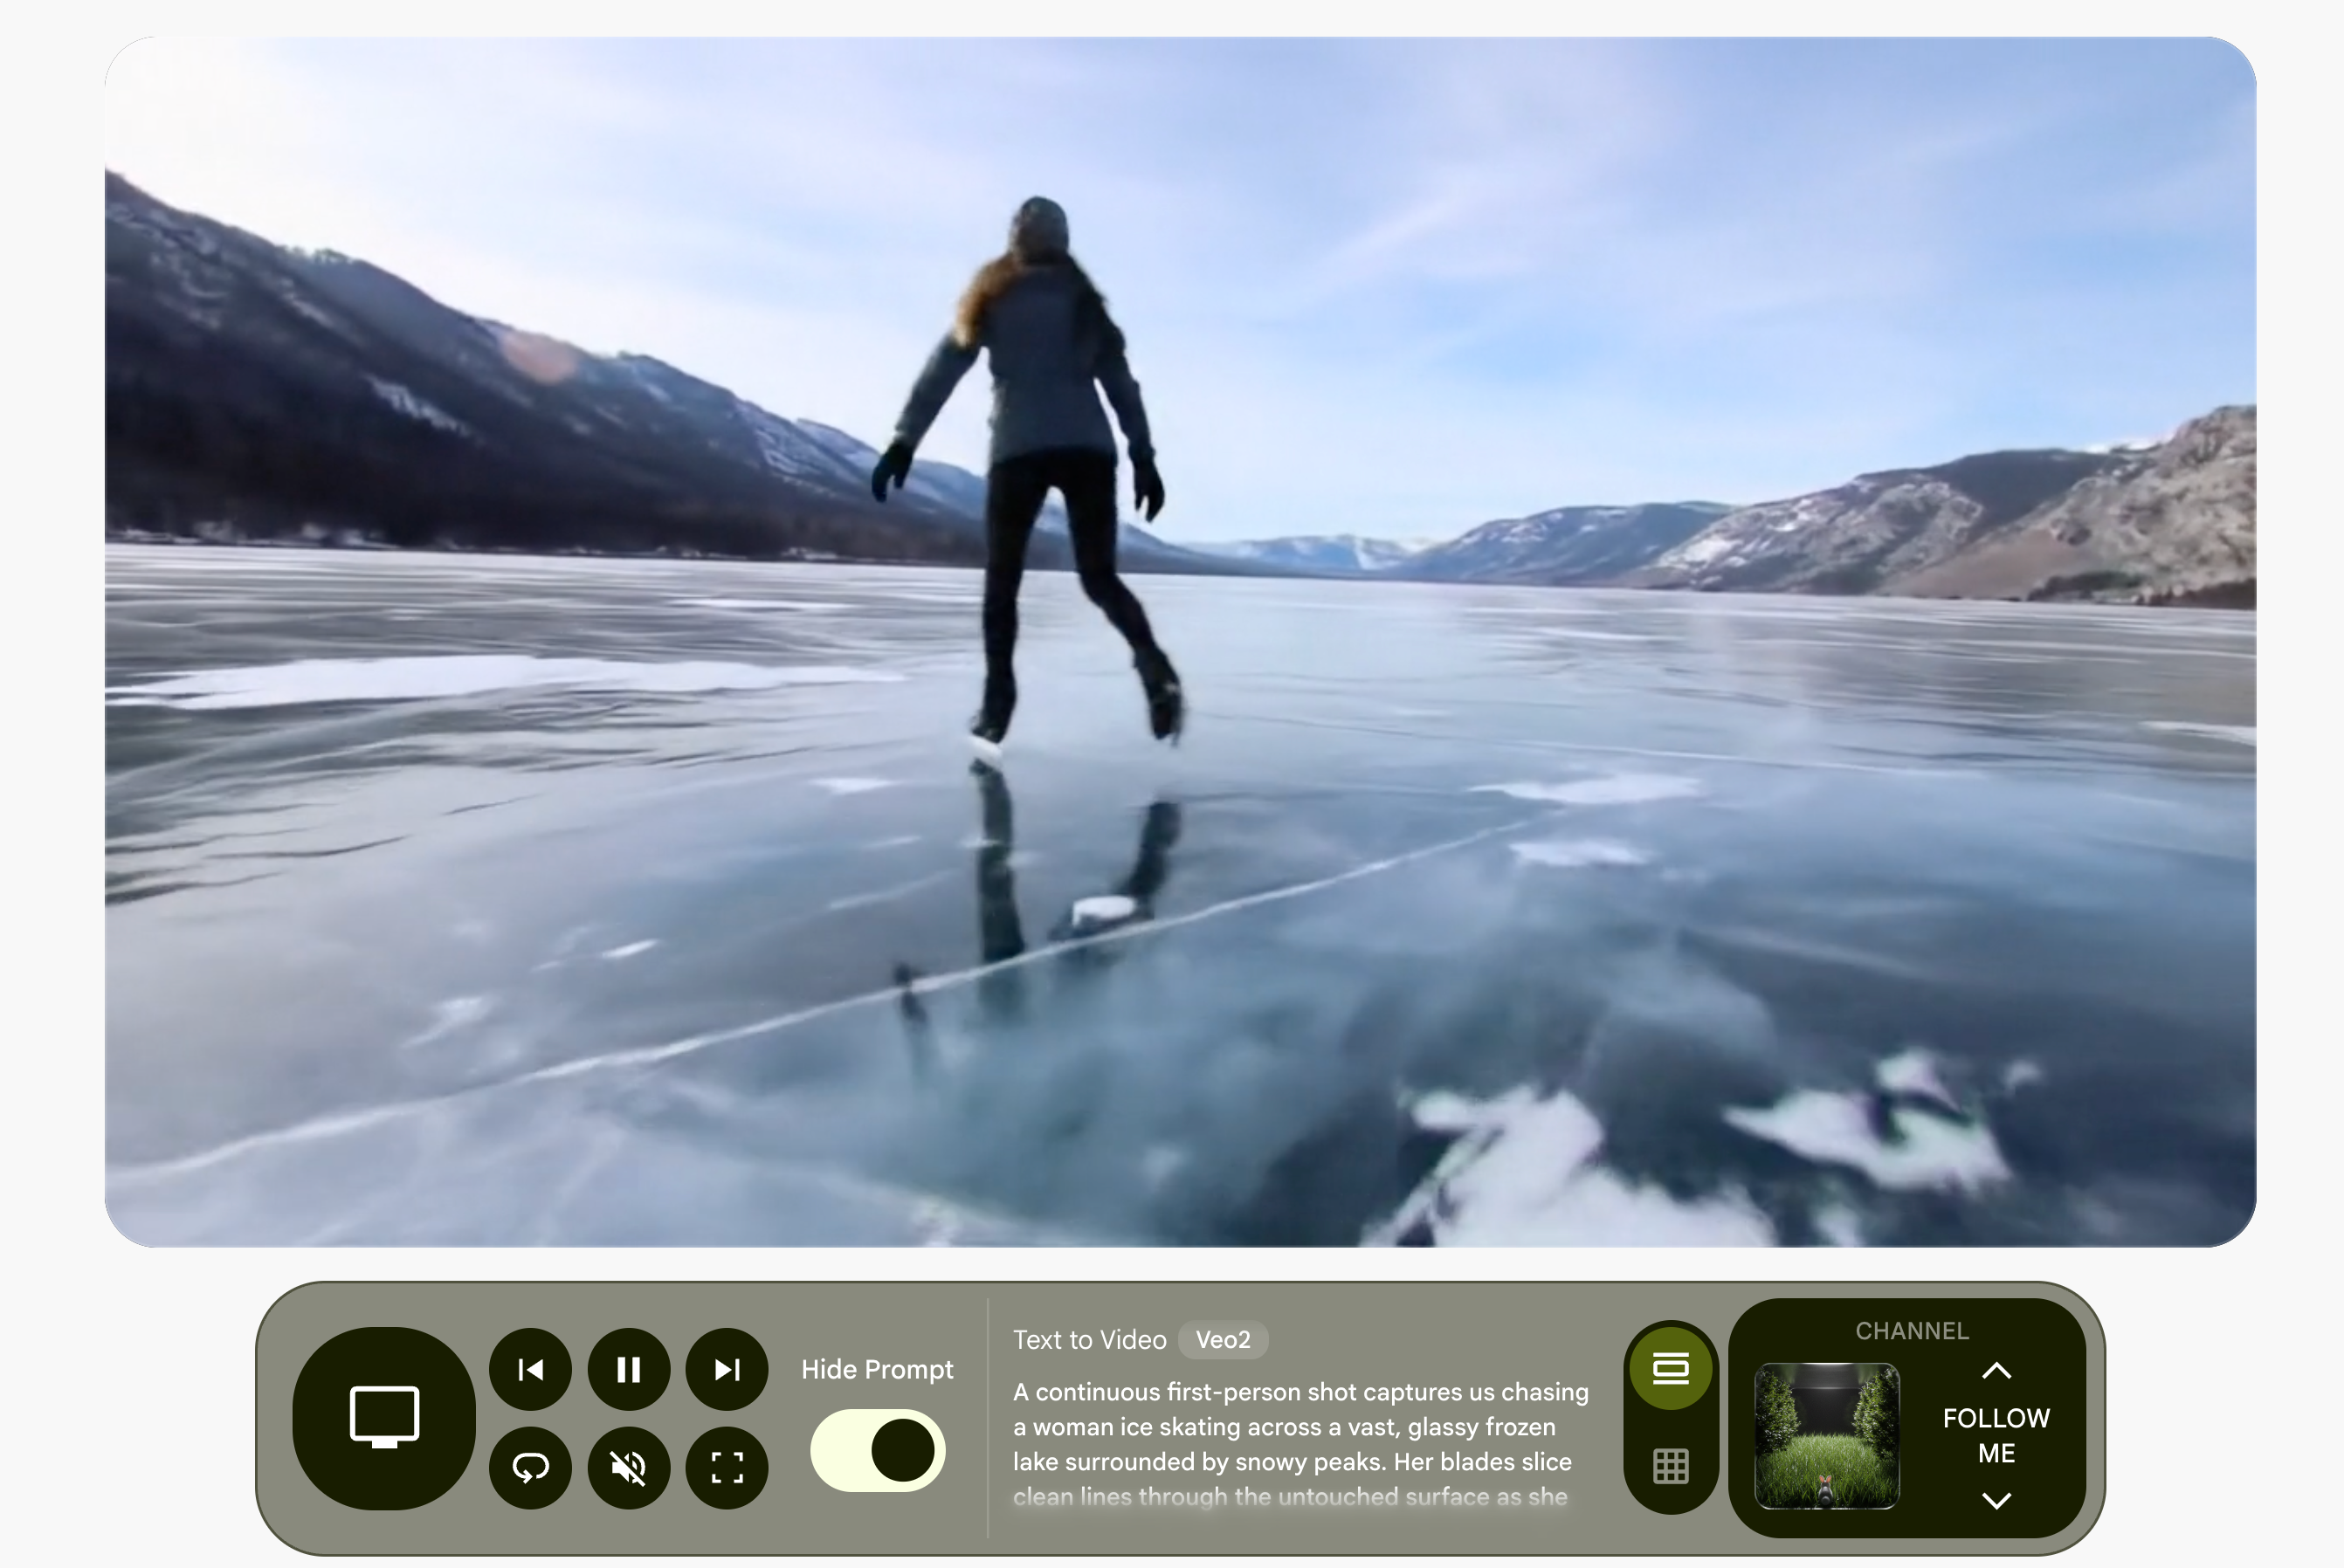
Task: Skip to the previous video
Action: tap(530, 1369)
